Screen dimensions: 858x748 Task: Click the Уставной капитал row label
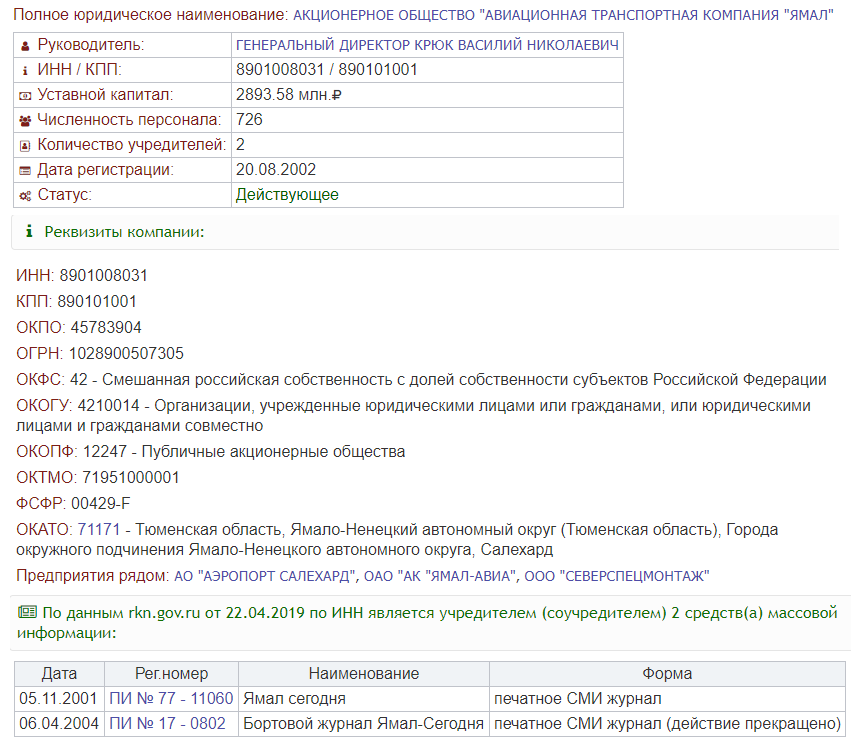coord(105,95)
